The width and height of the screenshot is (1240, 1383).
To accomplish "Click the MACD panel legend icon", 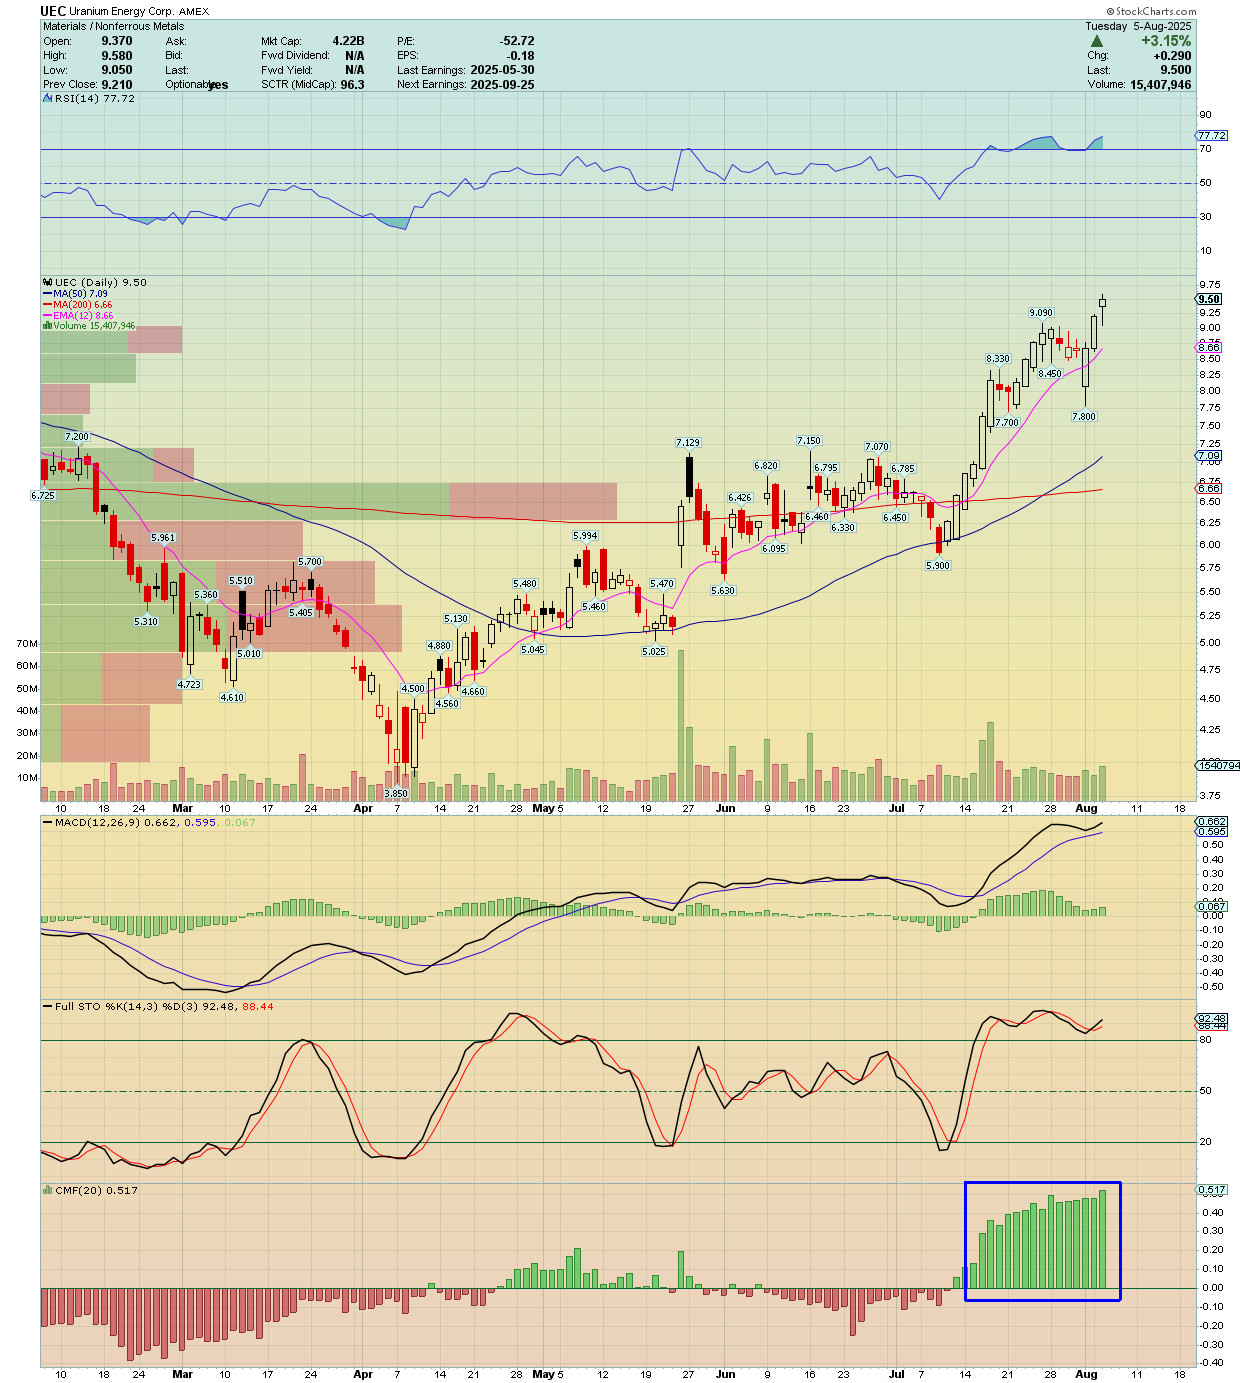I will coord(47,822).
